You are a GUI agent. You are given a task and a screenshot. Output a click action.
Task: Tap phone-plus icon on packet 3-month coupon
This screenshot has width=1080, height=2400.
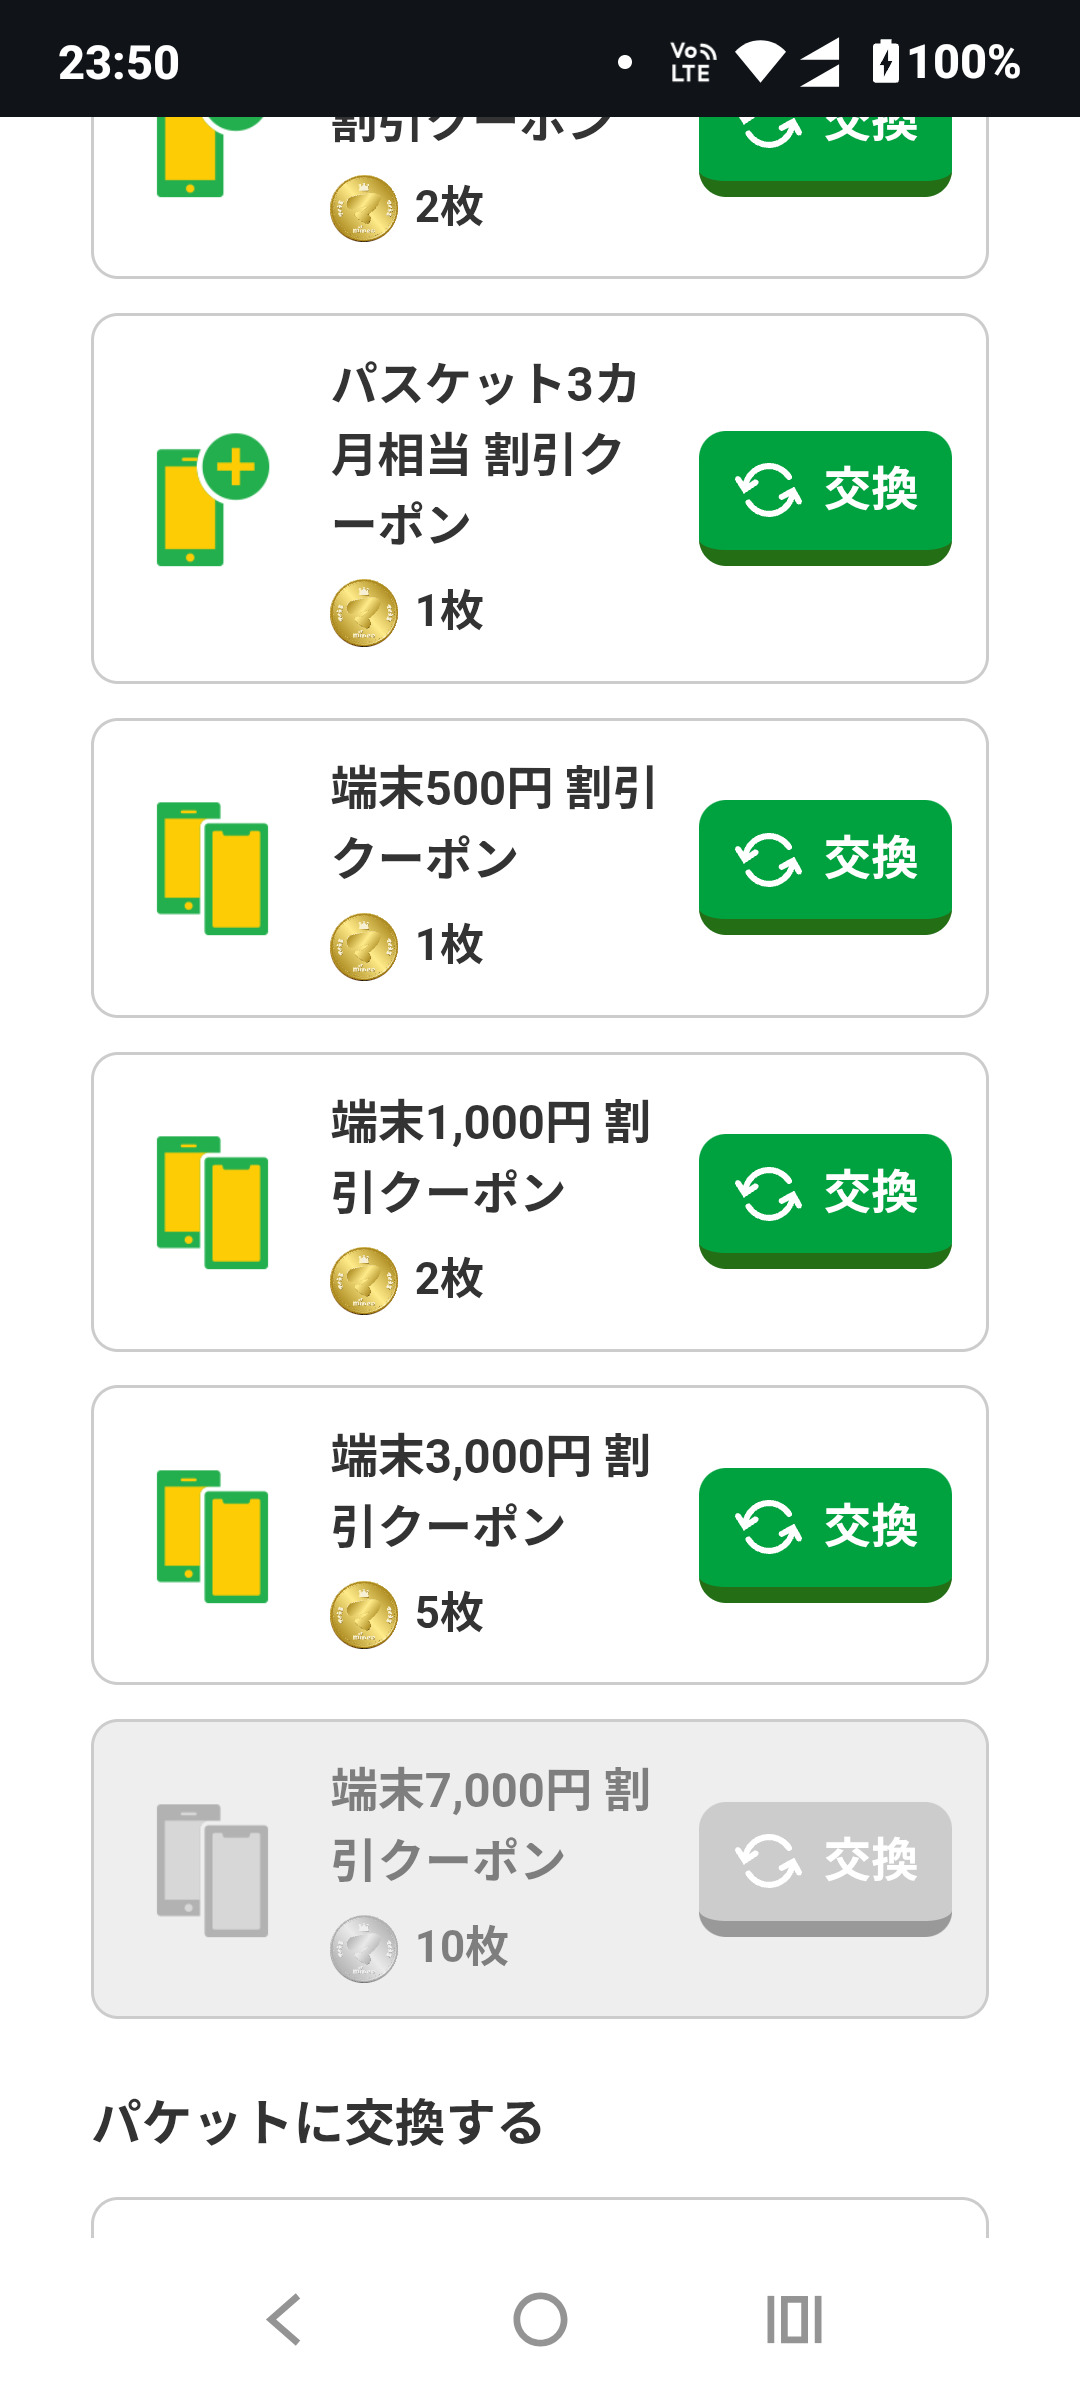pos(212,500)
